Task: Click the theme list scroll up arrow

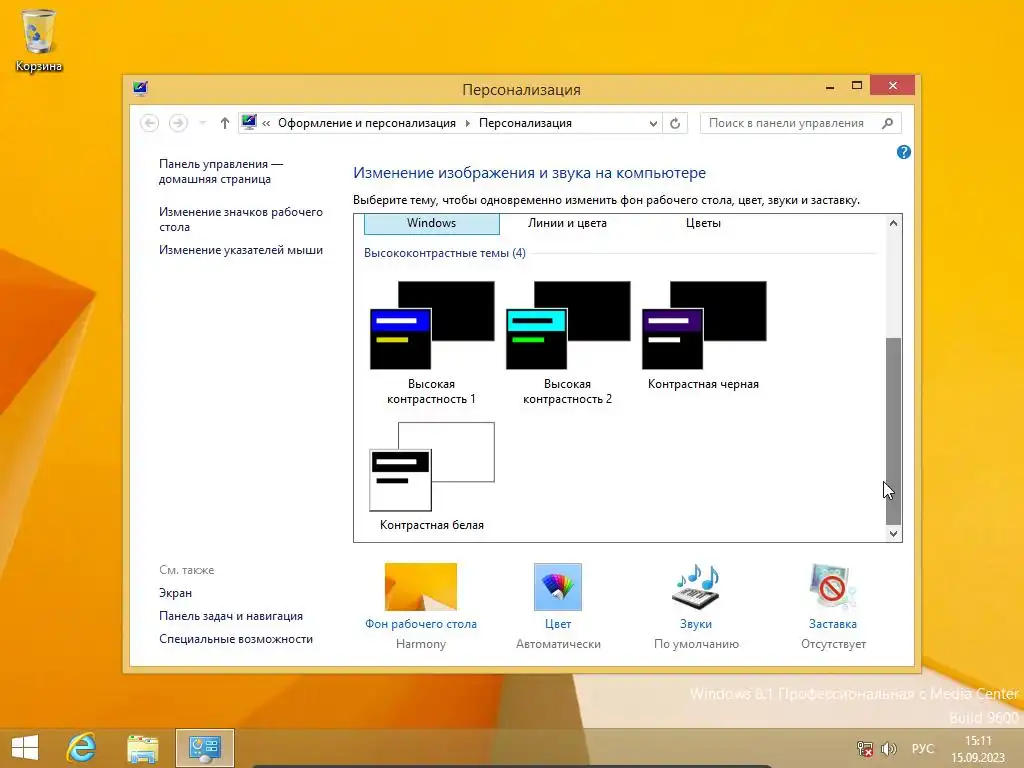Action: pos(893,223)
